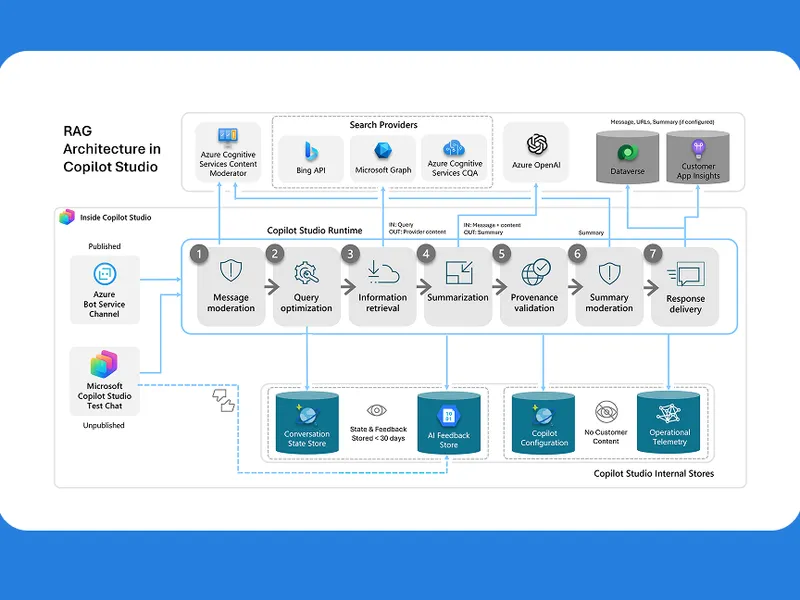Click the Query optimization gear icon
The height and width of the screenshot is (600, 800).
pos(307,272)
